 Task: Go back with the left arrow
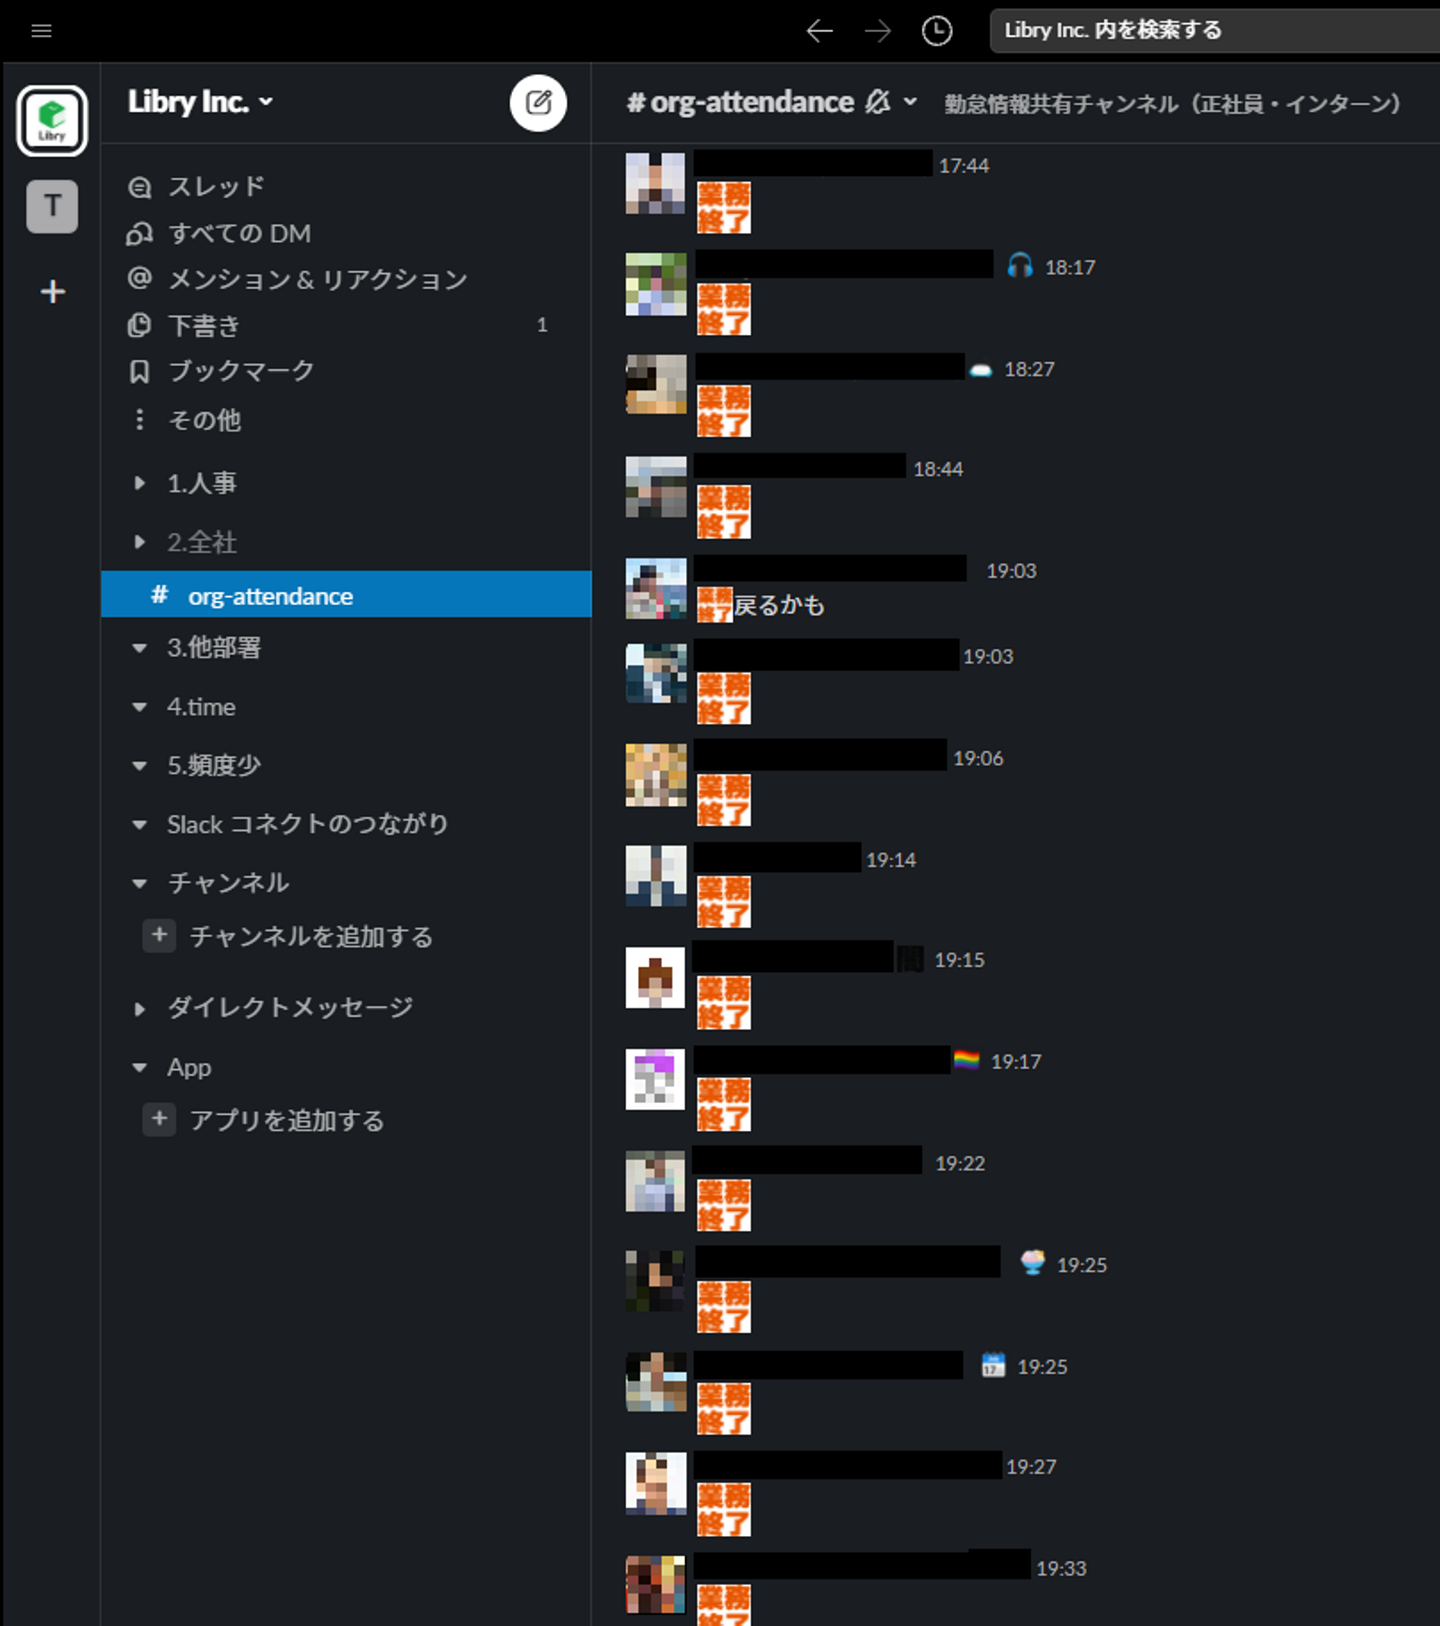(819, 31)
